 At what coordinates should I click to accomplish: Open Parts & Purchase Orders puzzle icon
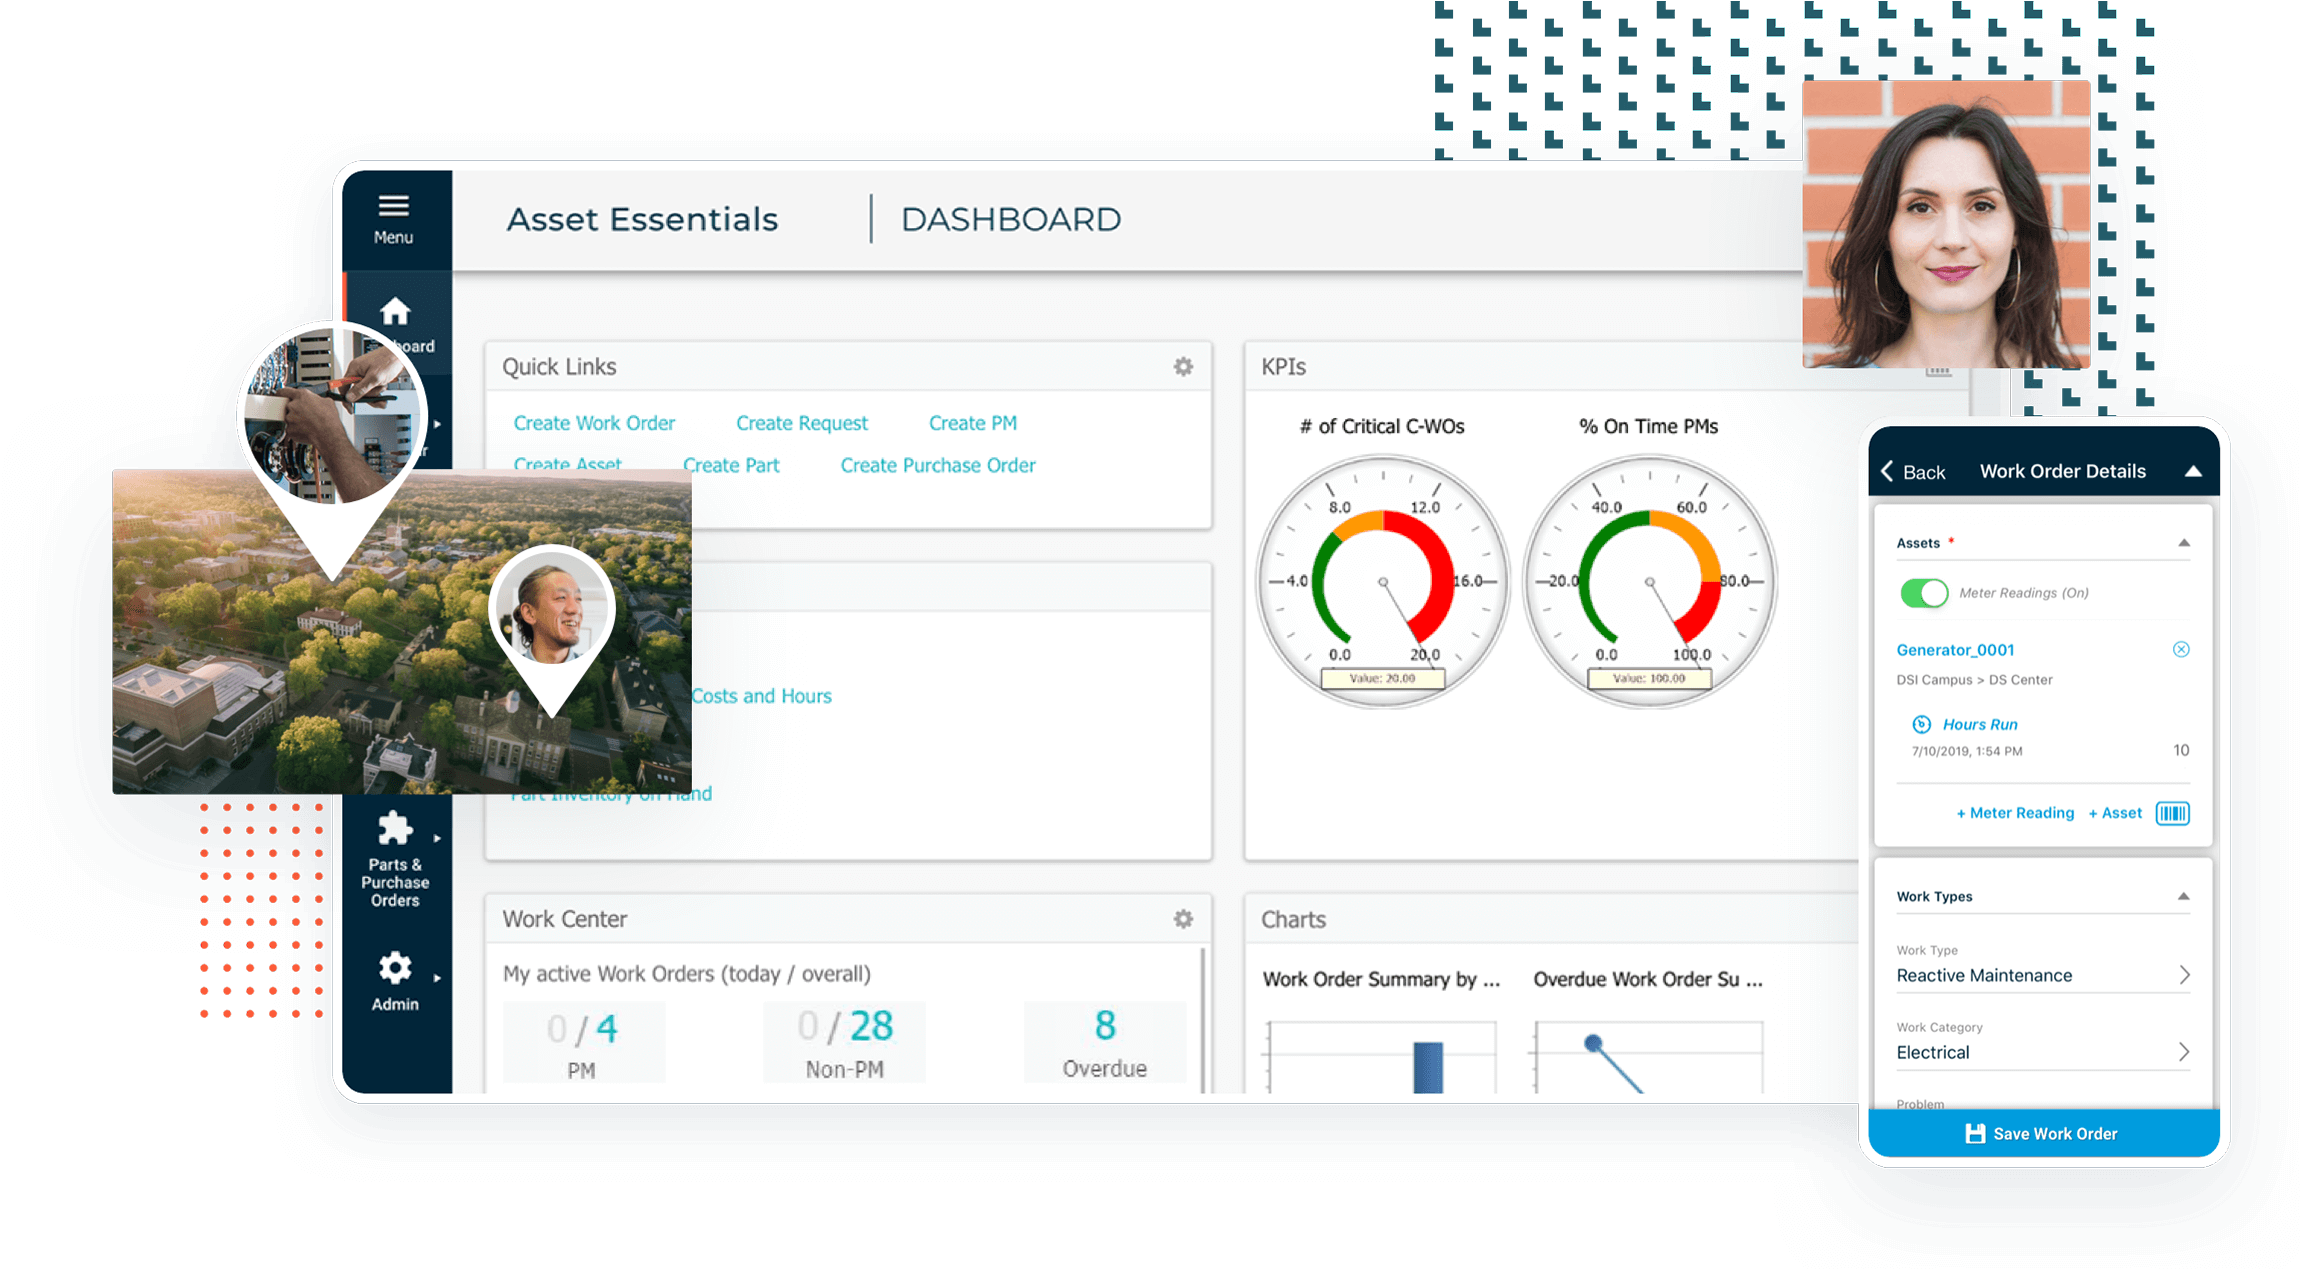(395, 828)
